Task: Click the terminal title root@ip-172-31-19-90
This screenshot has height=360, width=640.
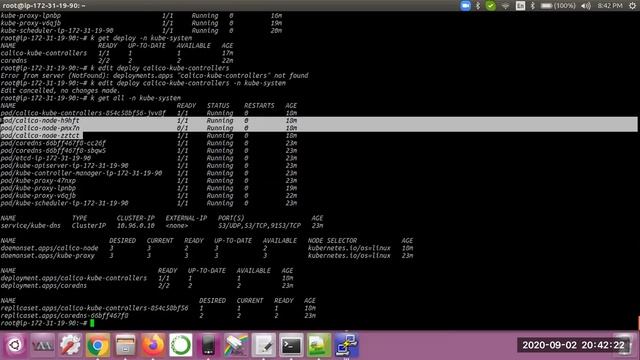Action: [44, 6]
